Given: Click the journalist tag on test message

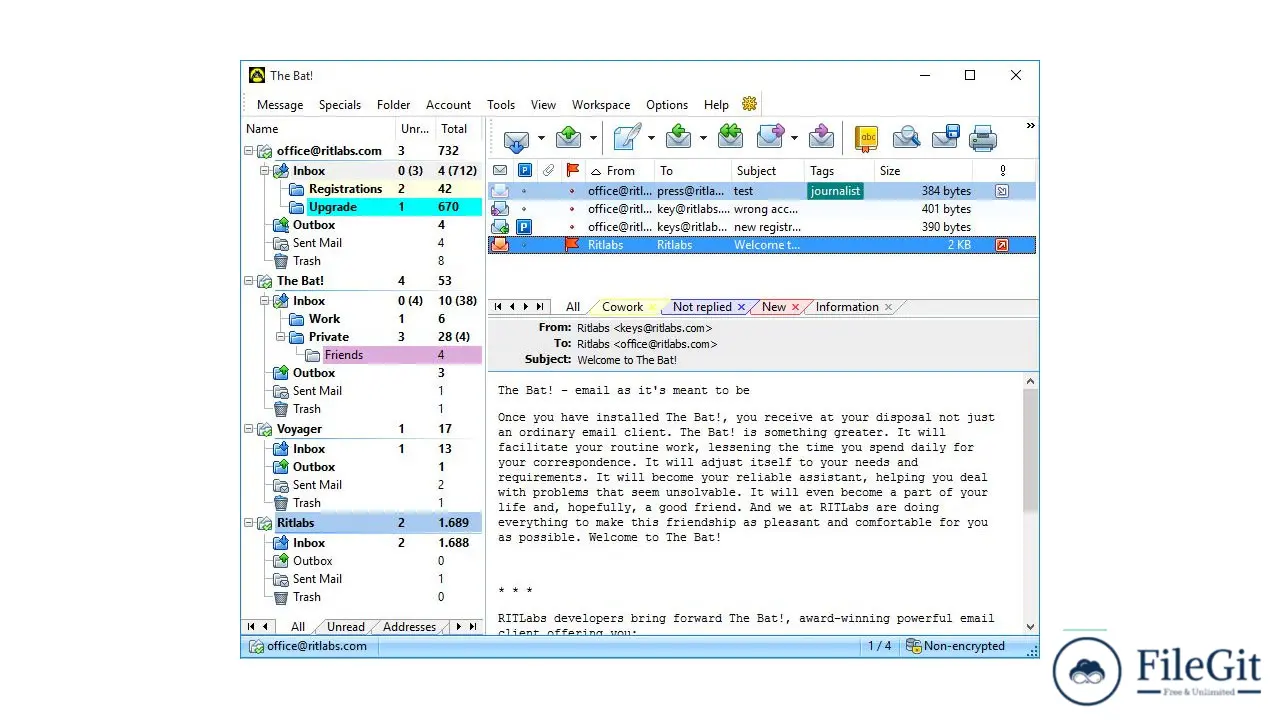Looking at the screenshot, I should pos(836,191).
